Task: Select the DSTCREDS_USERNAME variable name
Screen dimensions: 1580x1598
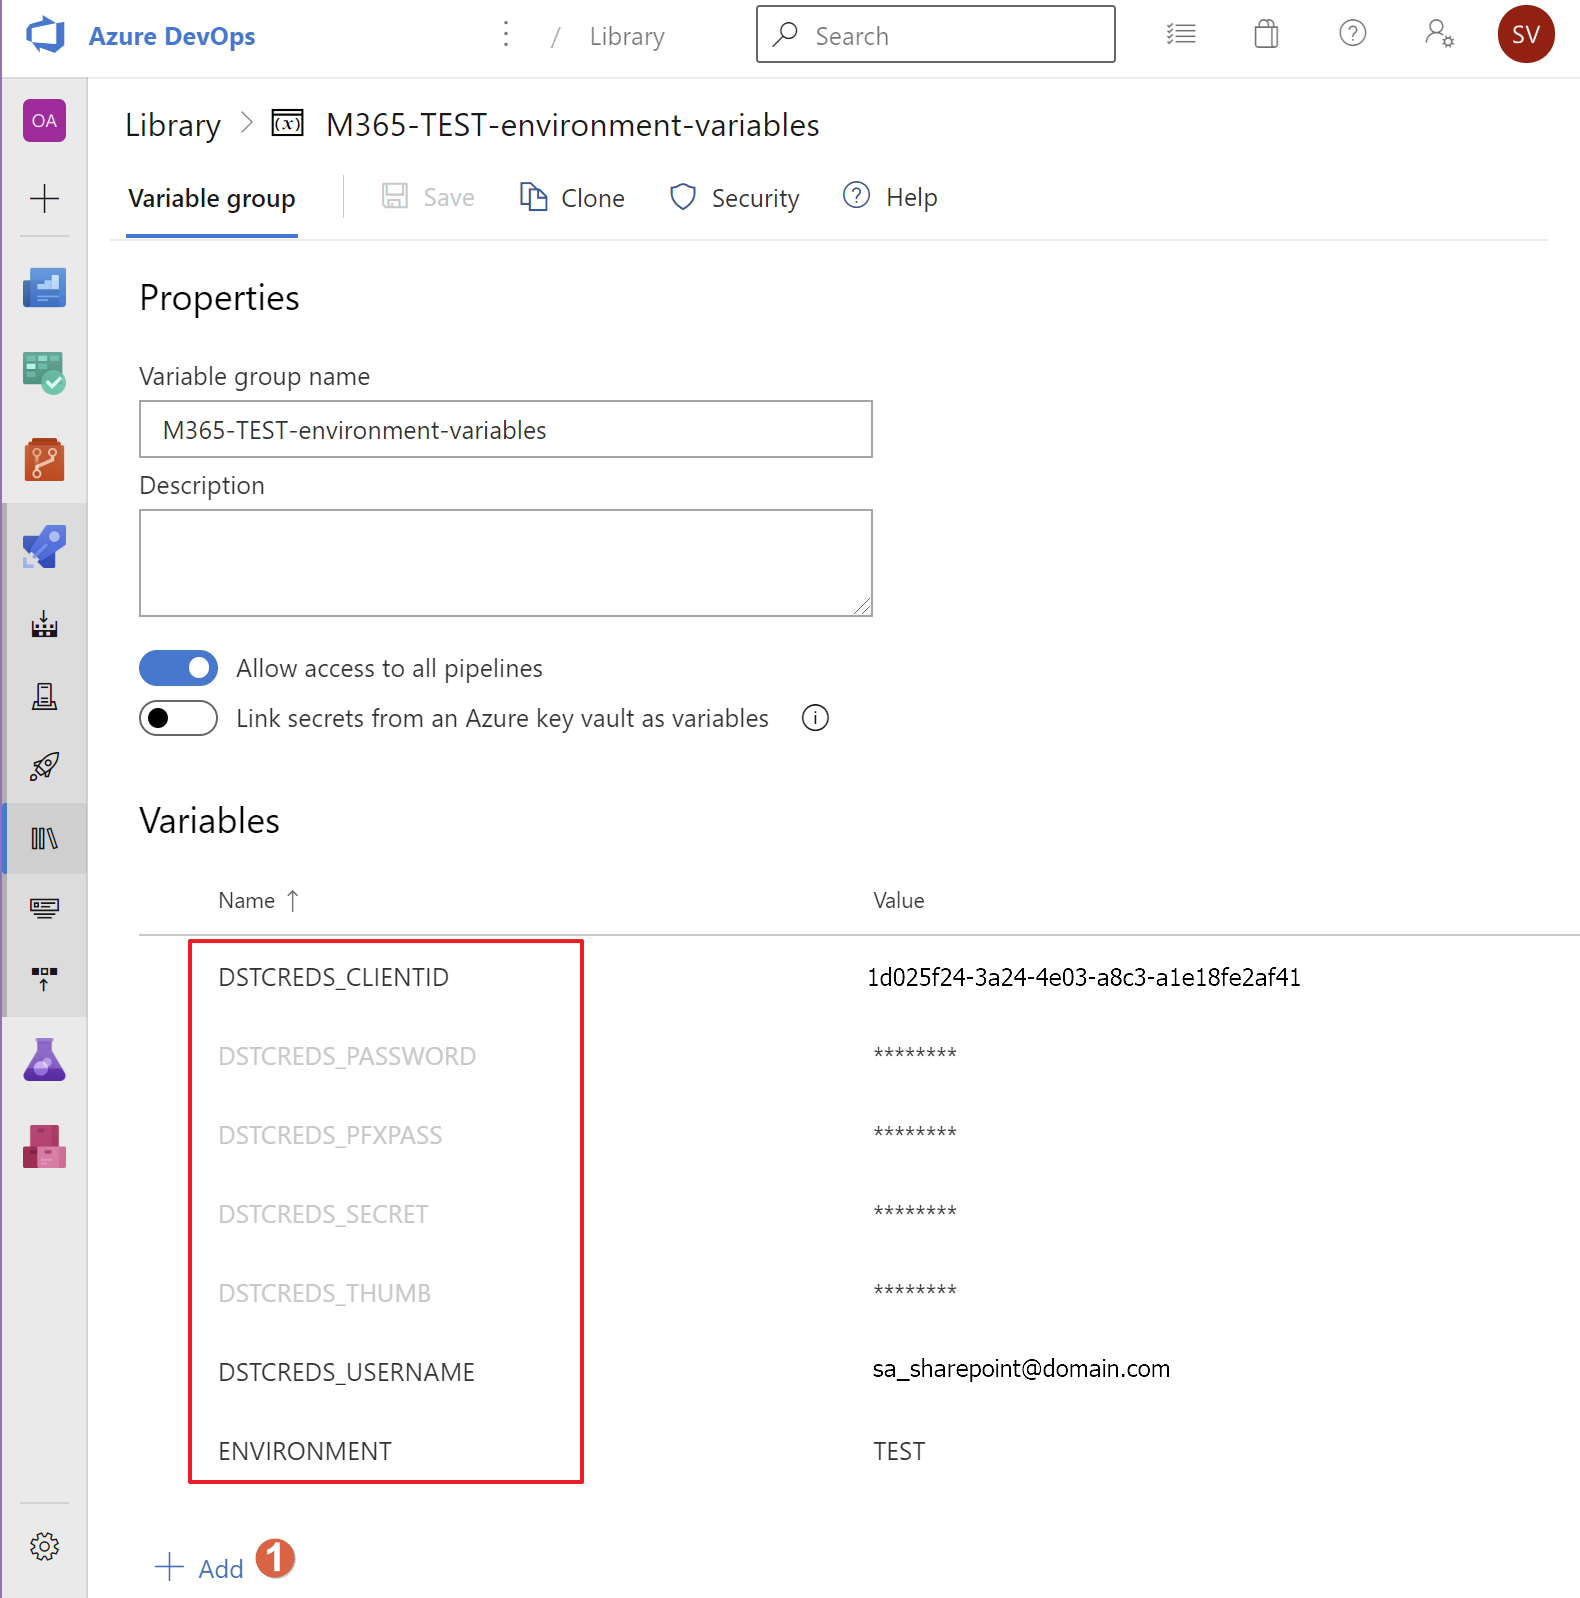Action: tap(346, 1372)
